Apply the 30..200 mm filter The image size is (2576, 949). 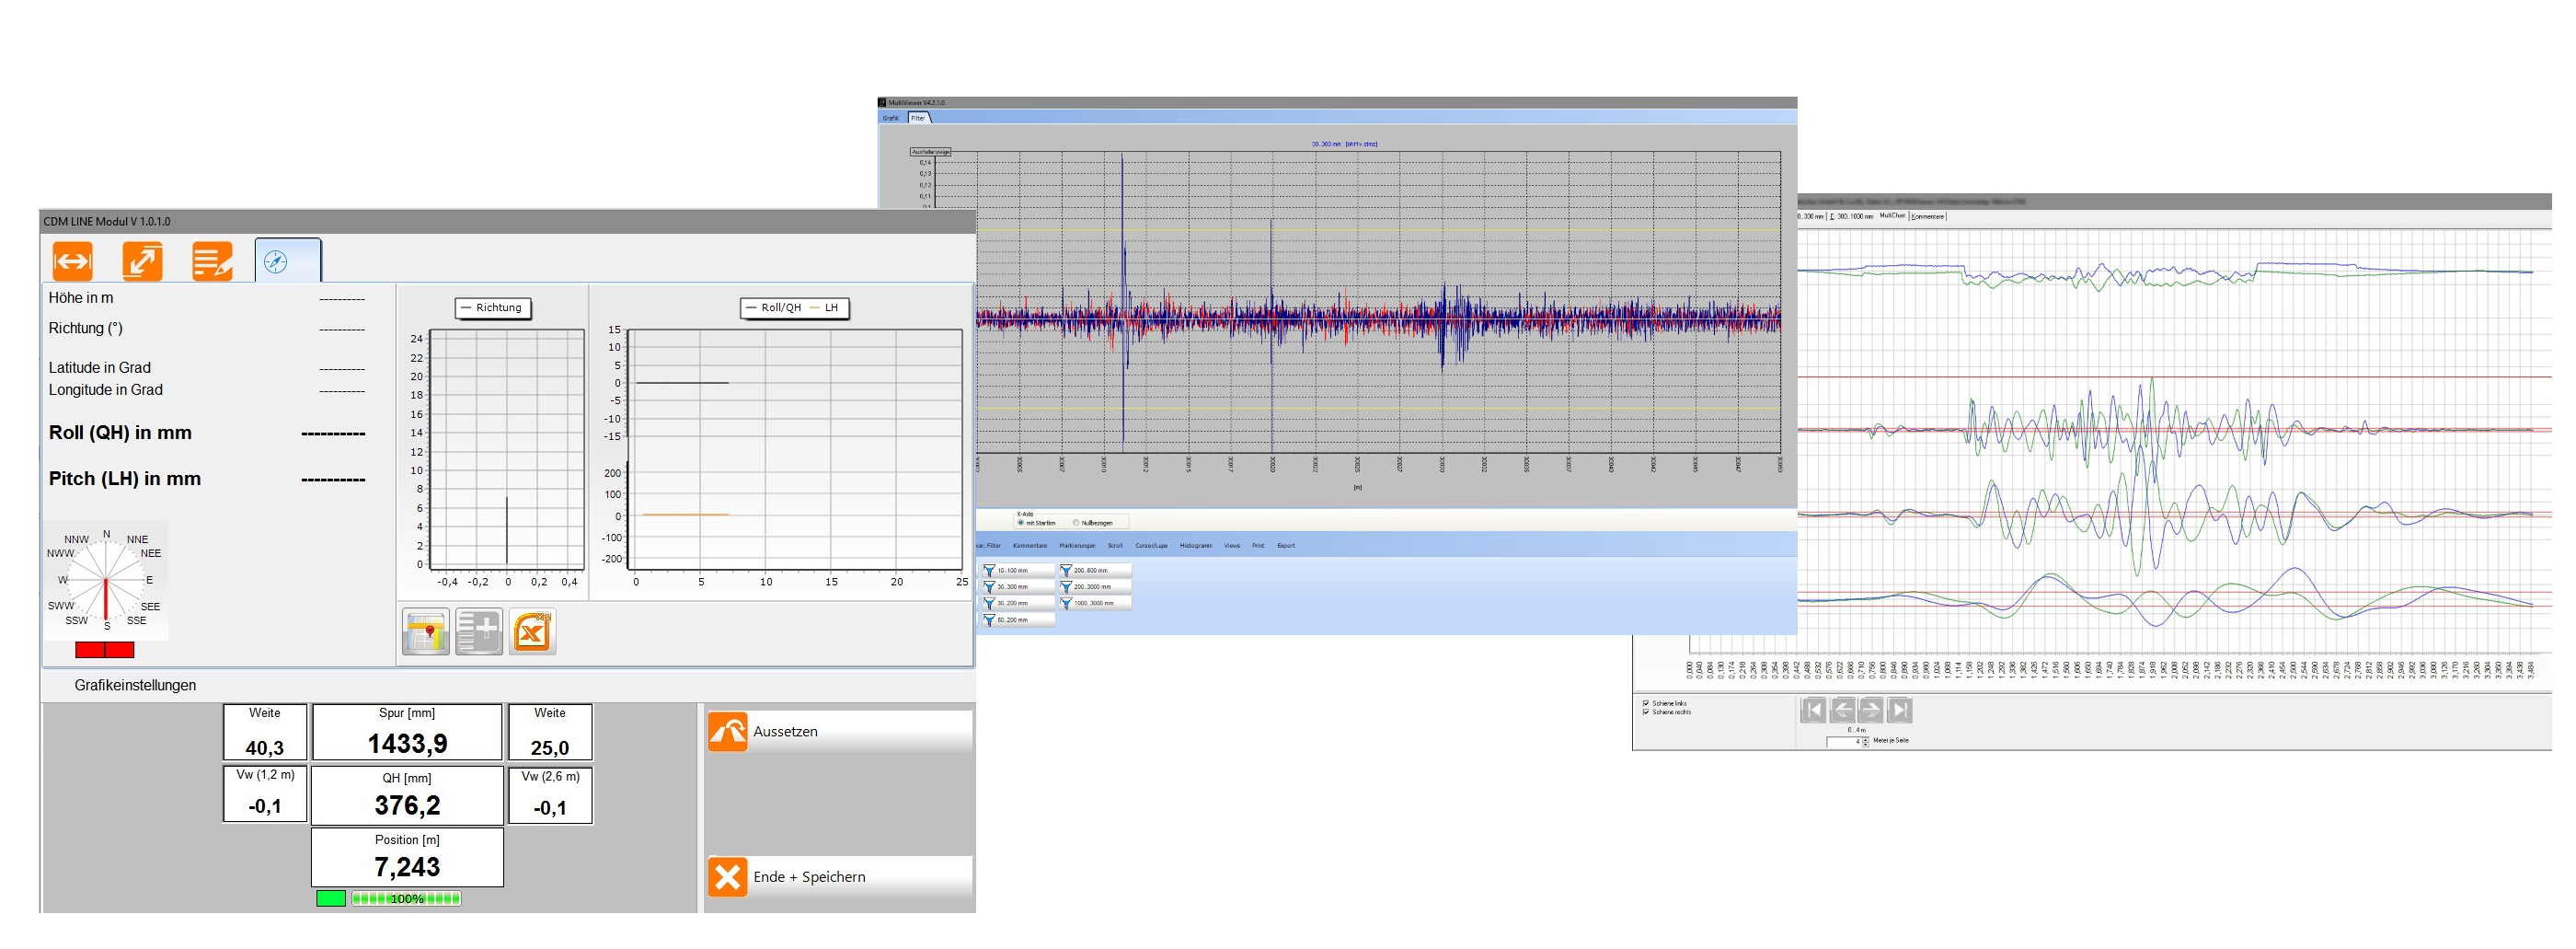1019,603
